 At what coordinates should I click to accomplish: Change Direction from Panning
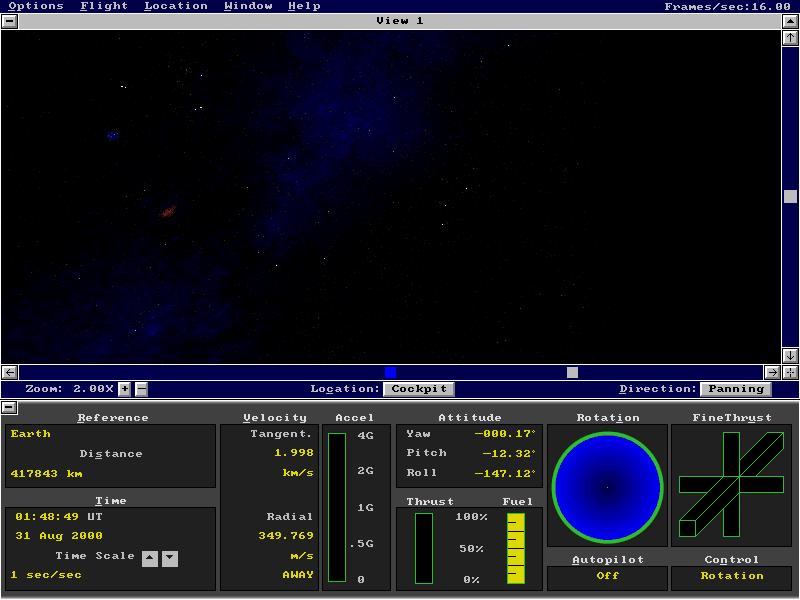click(x=736, y=389)
